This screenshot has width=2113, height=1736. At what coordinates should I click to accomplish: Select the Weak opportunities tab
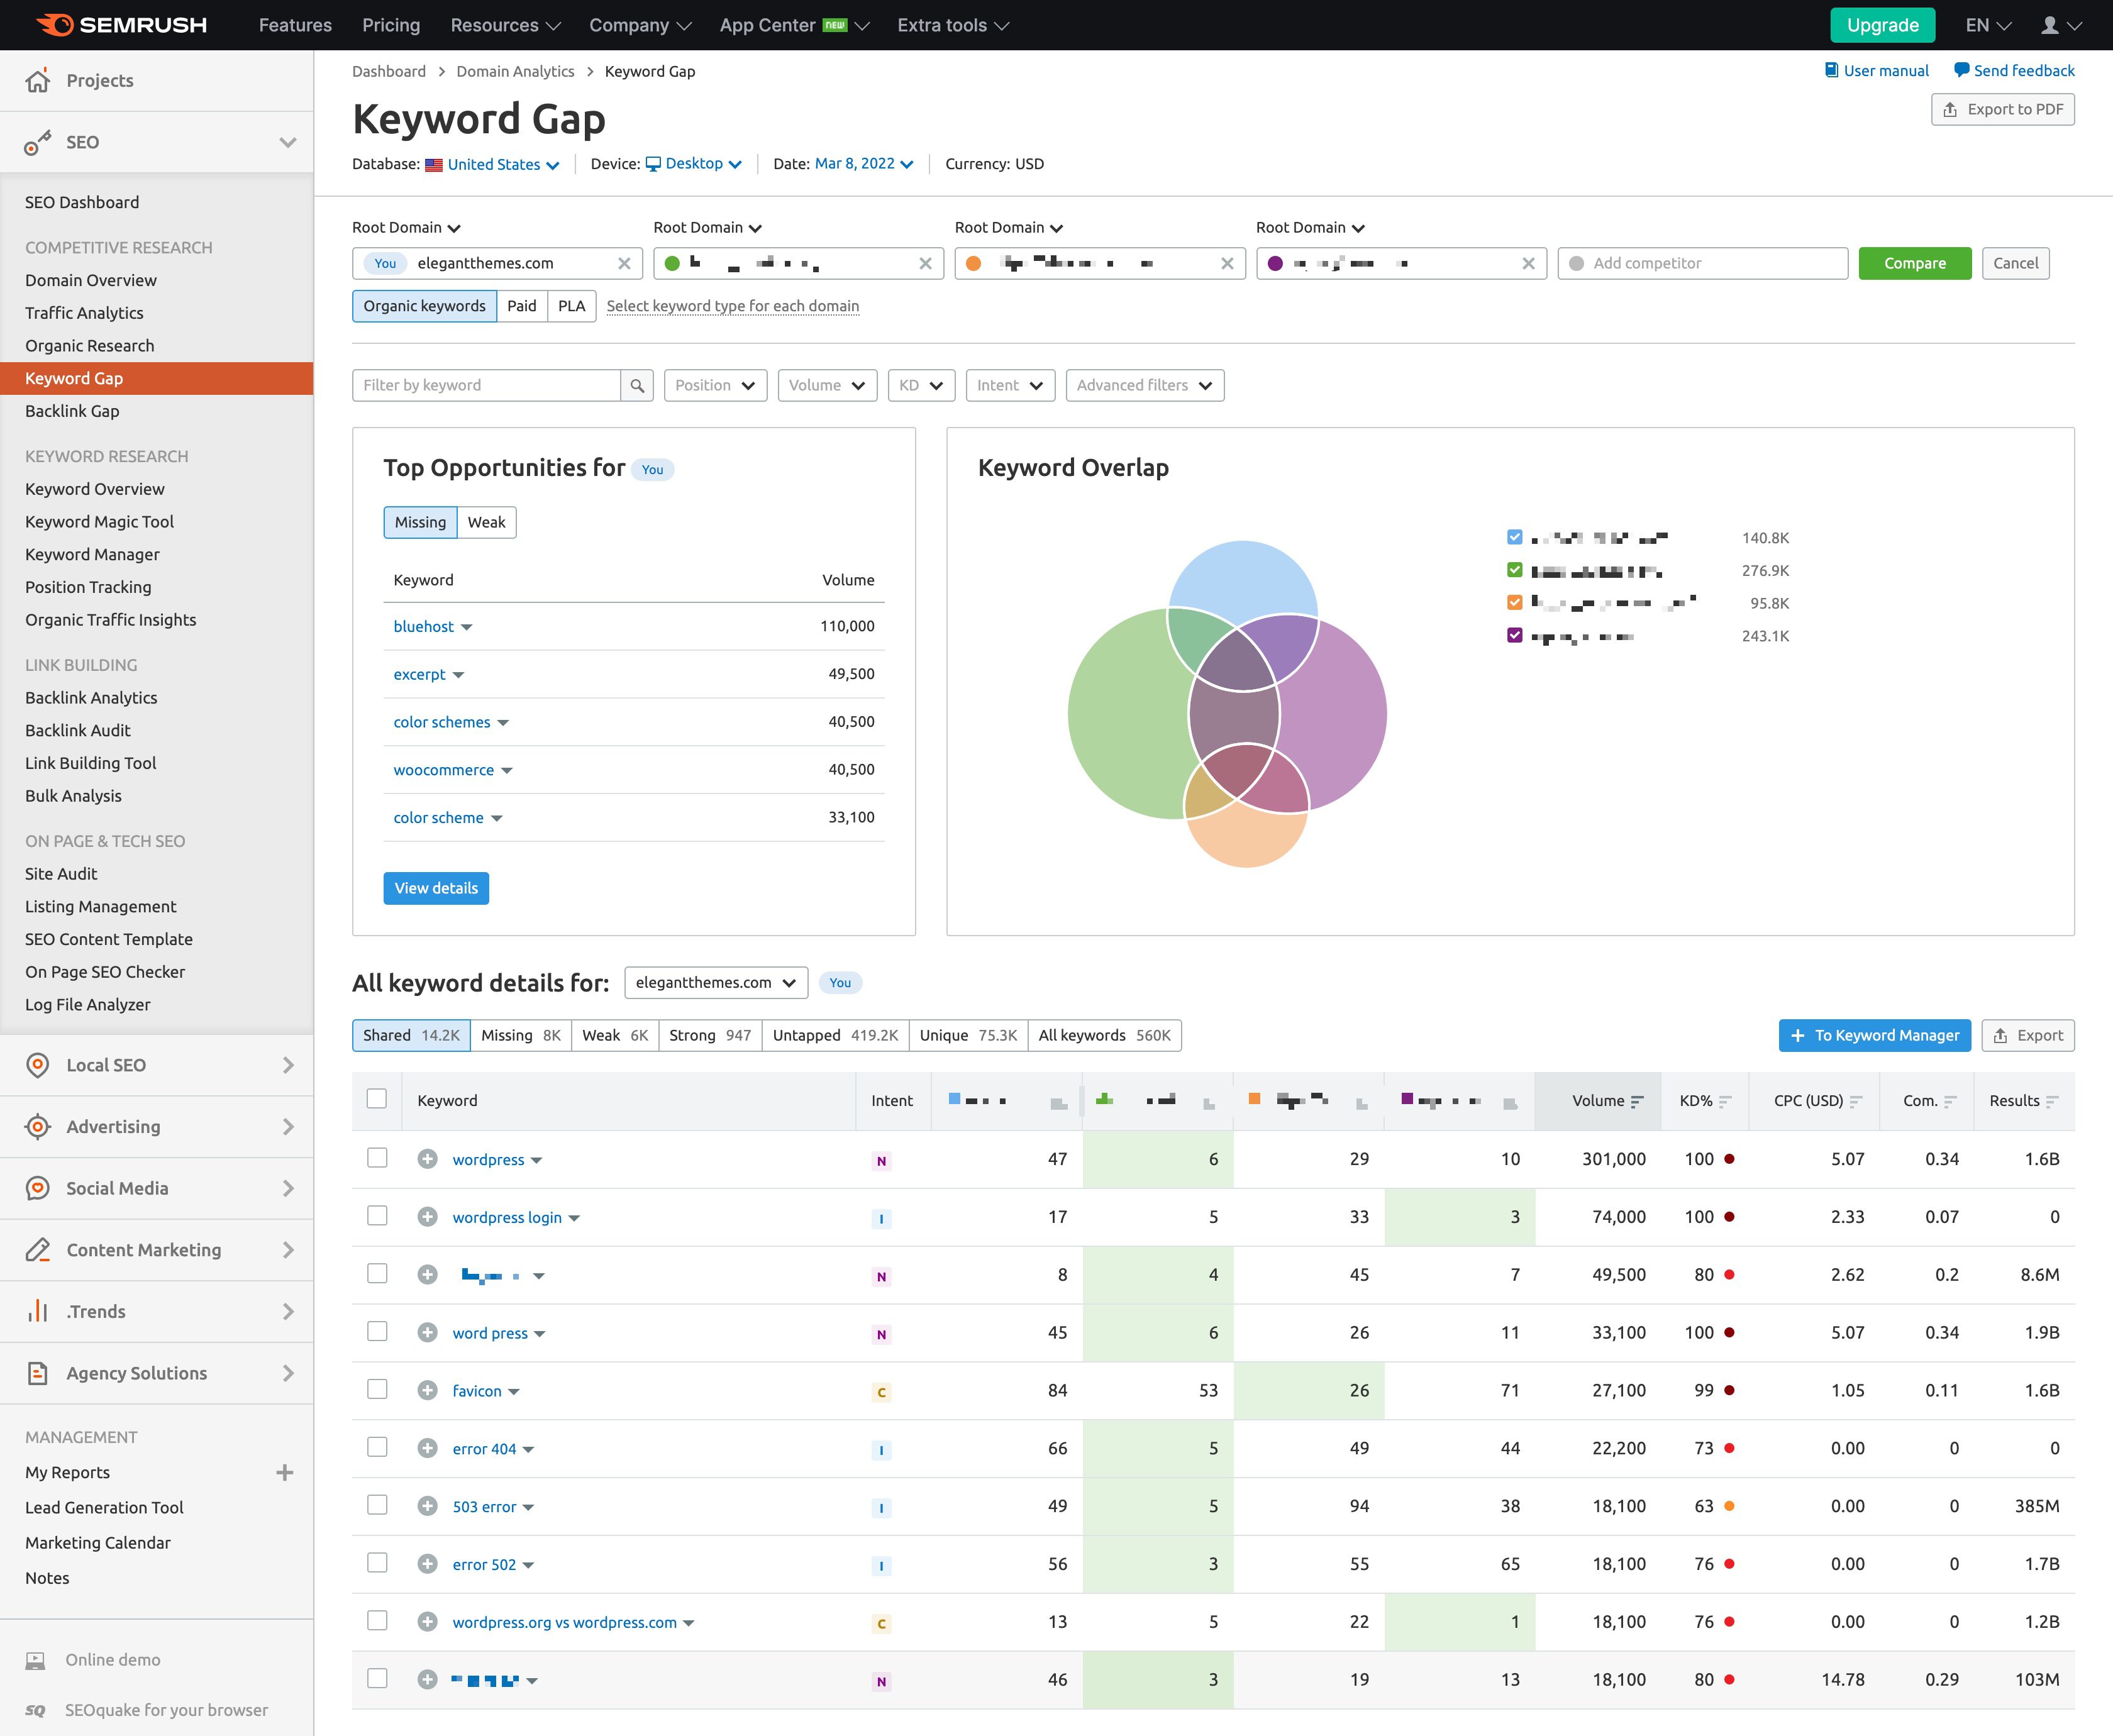[x=486, y=522]
